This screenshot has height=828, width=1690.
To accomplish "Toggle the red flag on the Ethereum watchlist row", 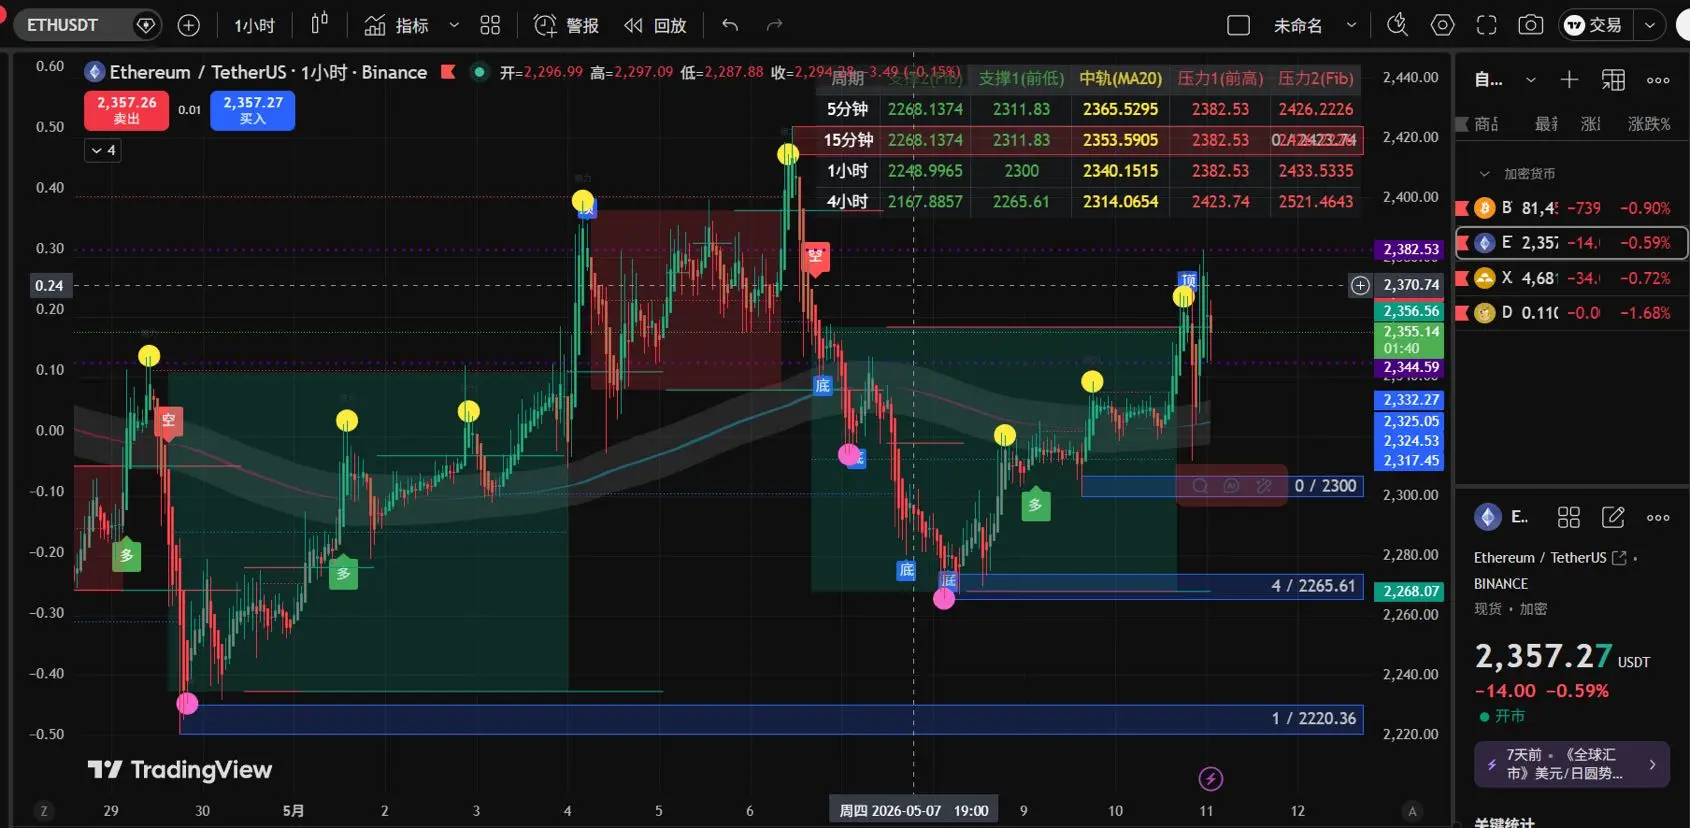I will click(1462, 243).
